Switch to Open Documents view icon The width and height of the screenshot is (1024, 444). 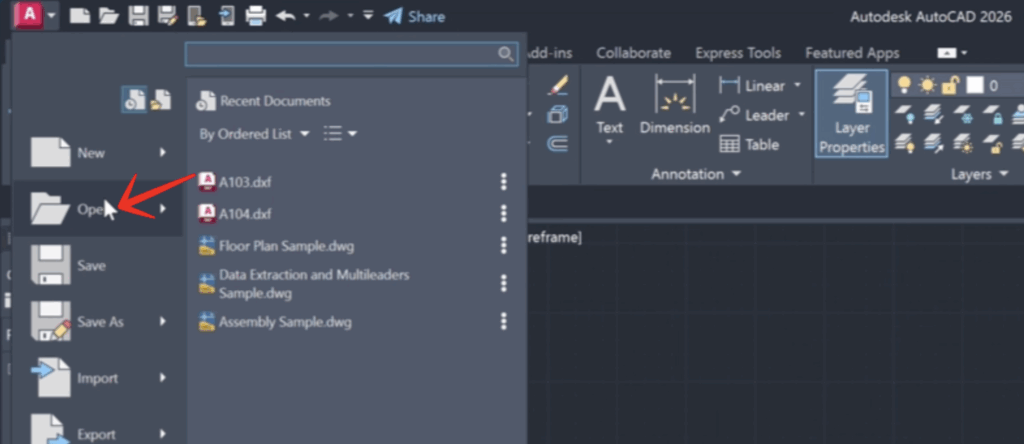click(x=159, y=99)
